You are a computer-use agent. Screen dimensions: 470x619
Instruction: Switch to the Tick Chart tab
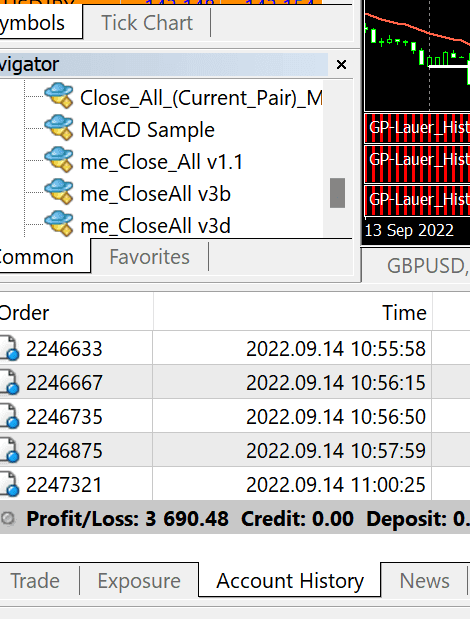pos(147,23)
